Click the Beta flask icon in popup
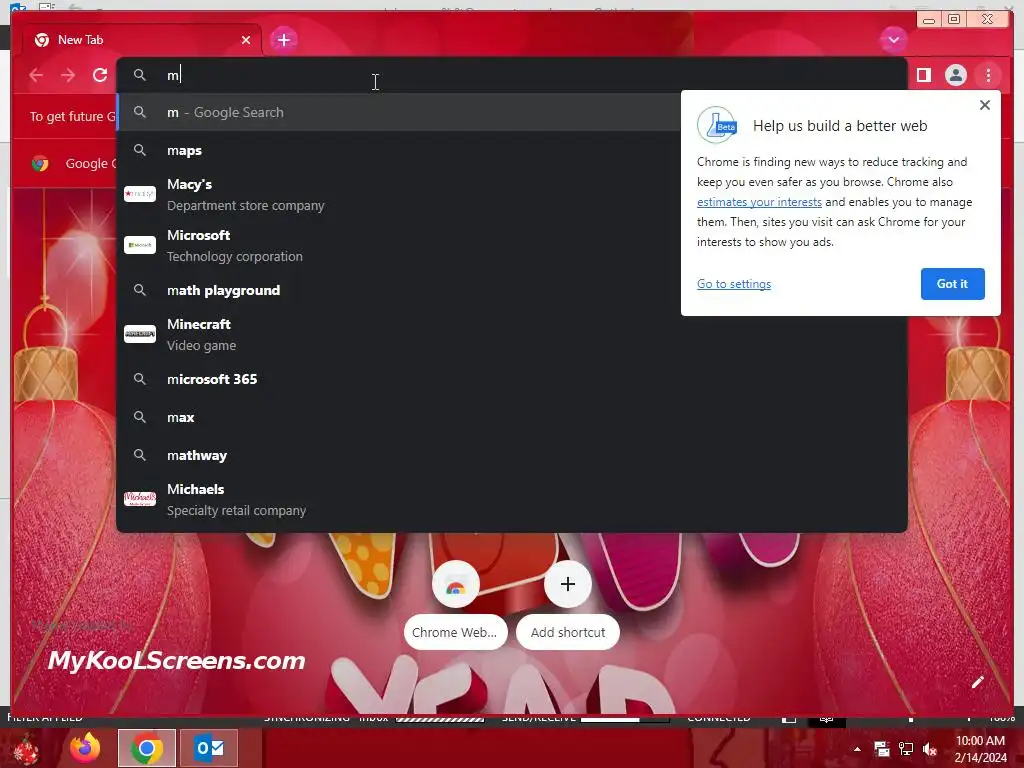The width and height of the screenshot is (1024, 768). click(x=717, y=124)
